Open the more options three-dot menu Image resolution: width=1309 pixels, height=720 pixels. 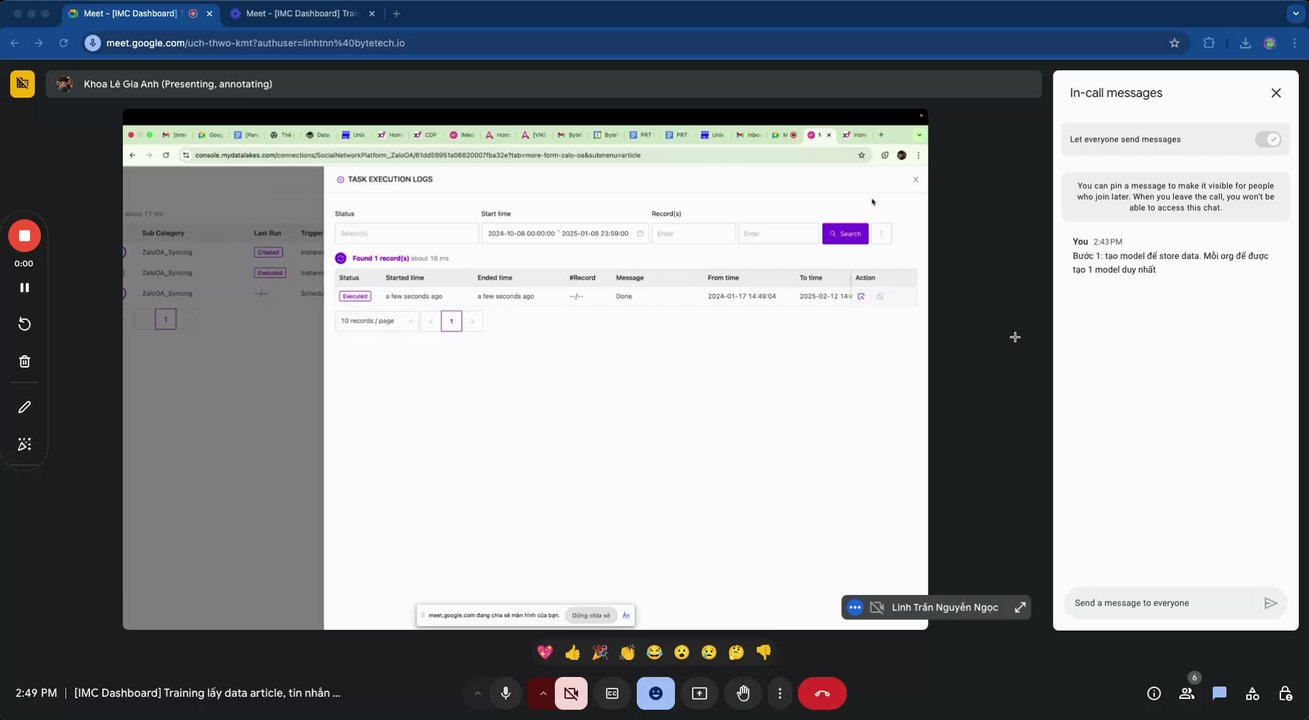coord(780,693)
